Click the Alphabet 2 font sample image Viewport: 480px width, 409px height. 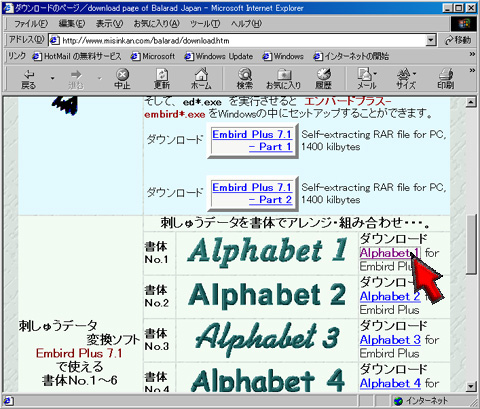[x=267, y=295]
